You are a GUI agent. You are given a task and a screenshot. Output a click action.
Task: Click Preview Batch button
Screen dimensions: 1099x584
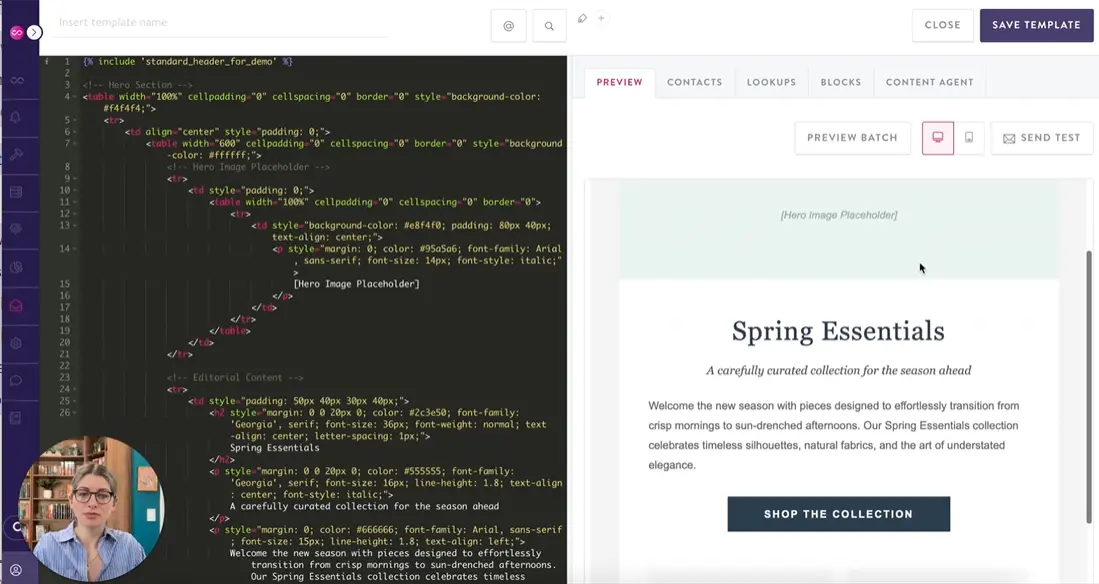click(x=852, y=138)
